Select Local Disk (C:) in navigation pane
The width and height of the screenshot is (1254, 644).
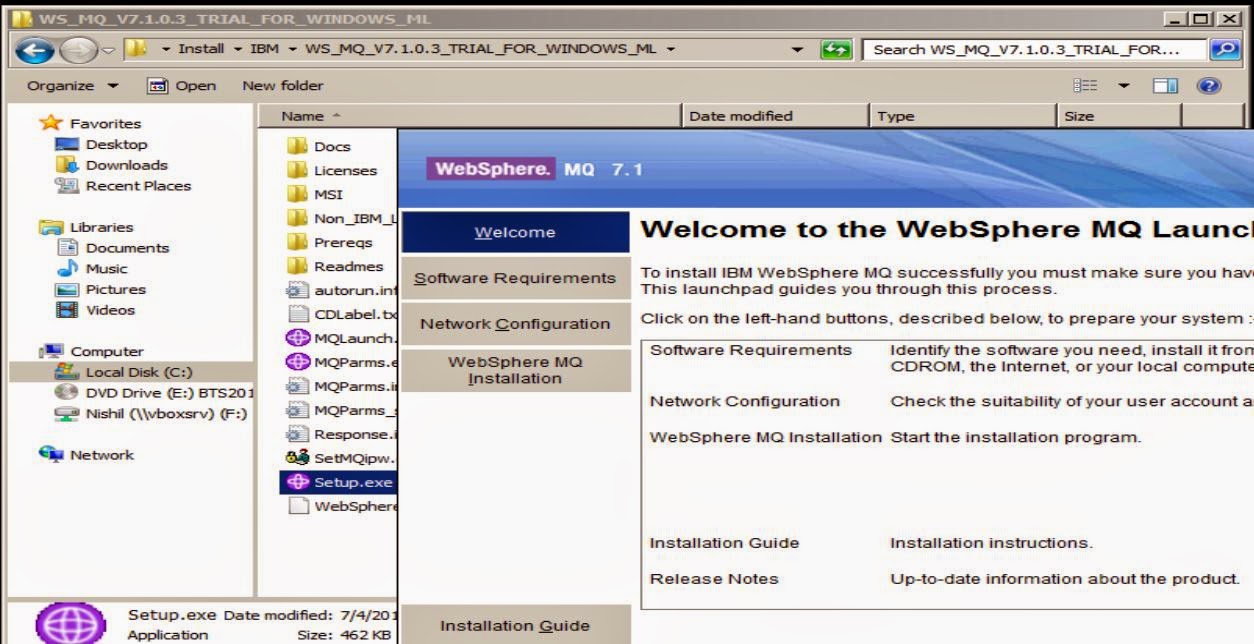click(x=138, y=372)
